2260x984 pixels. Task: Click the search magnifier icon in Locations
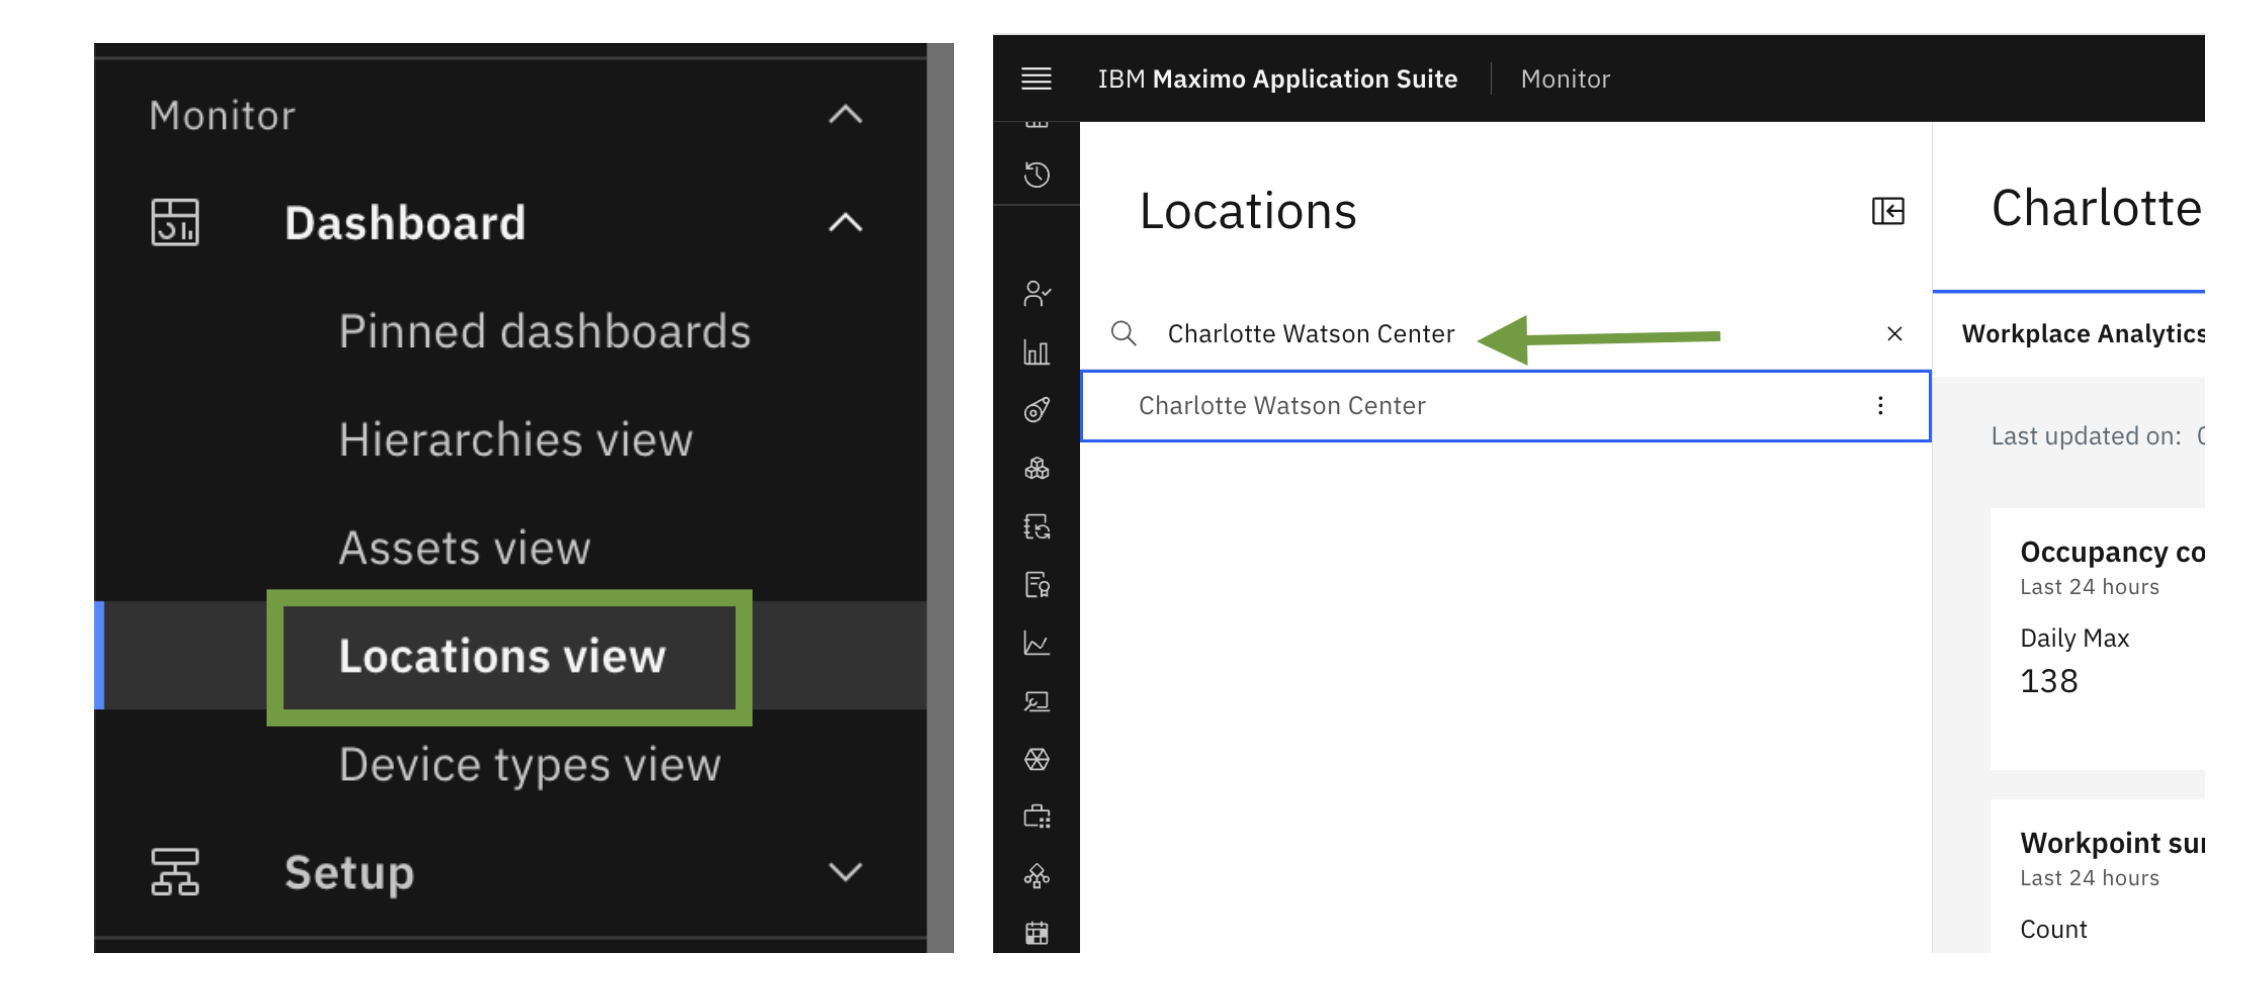pyautogui.click(x=1124, y=333)
